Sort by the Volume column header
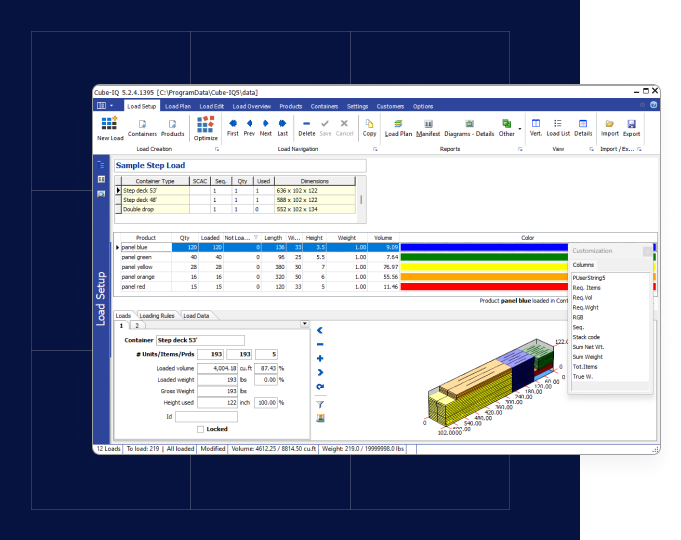Viewport: 681px width, 540px height. tap(383, 238)
